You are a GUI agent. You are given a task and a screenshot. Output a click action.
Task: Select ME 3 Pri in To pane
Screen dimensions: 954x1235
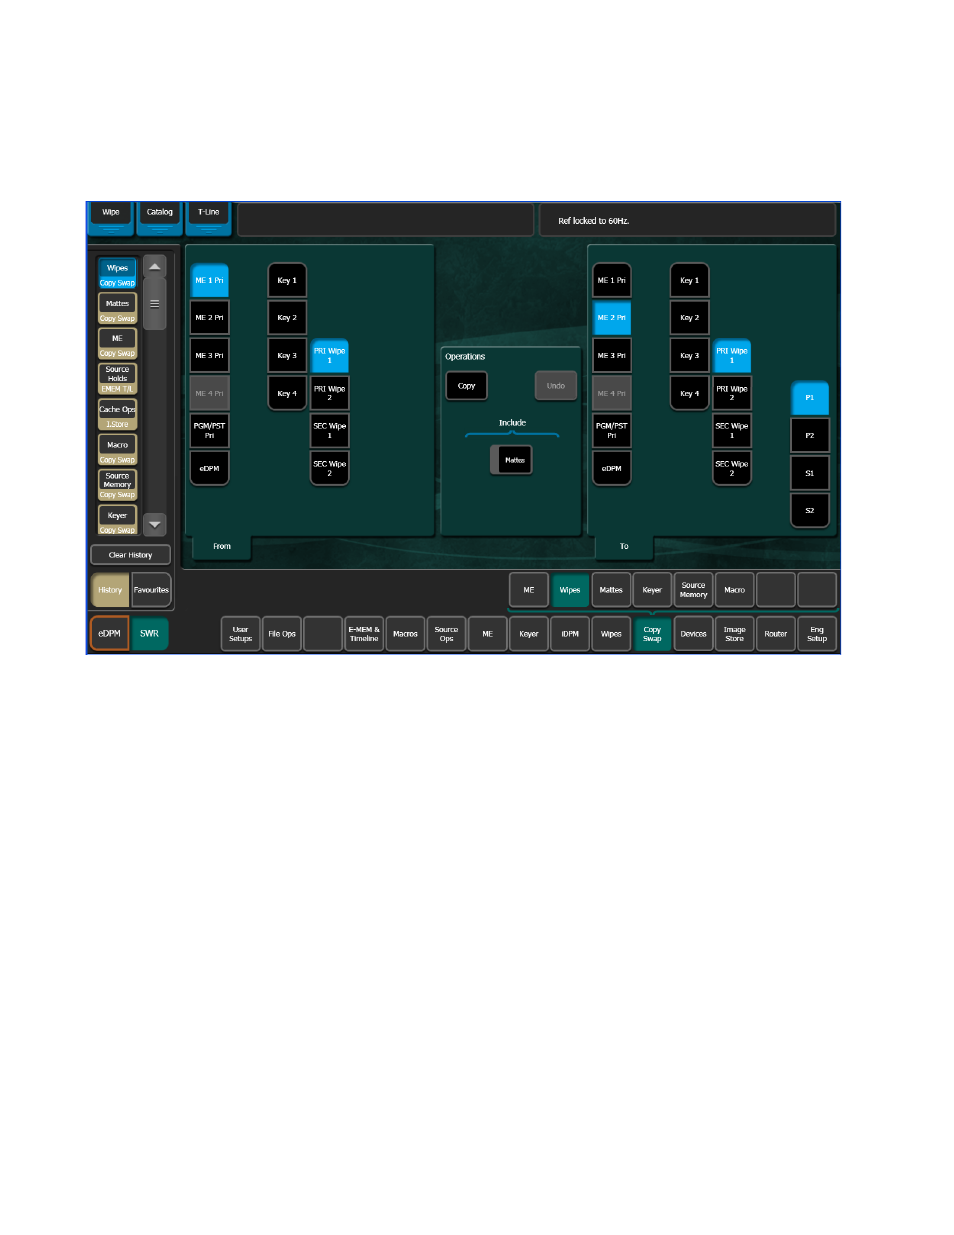(611, 356)
